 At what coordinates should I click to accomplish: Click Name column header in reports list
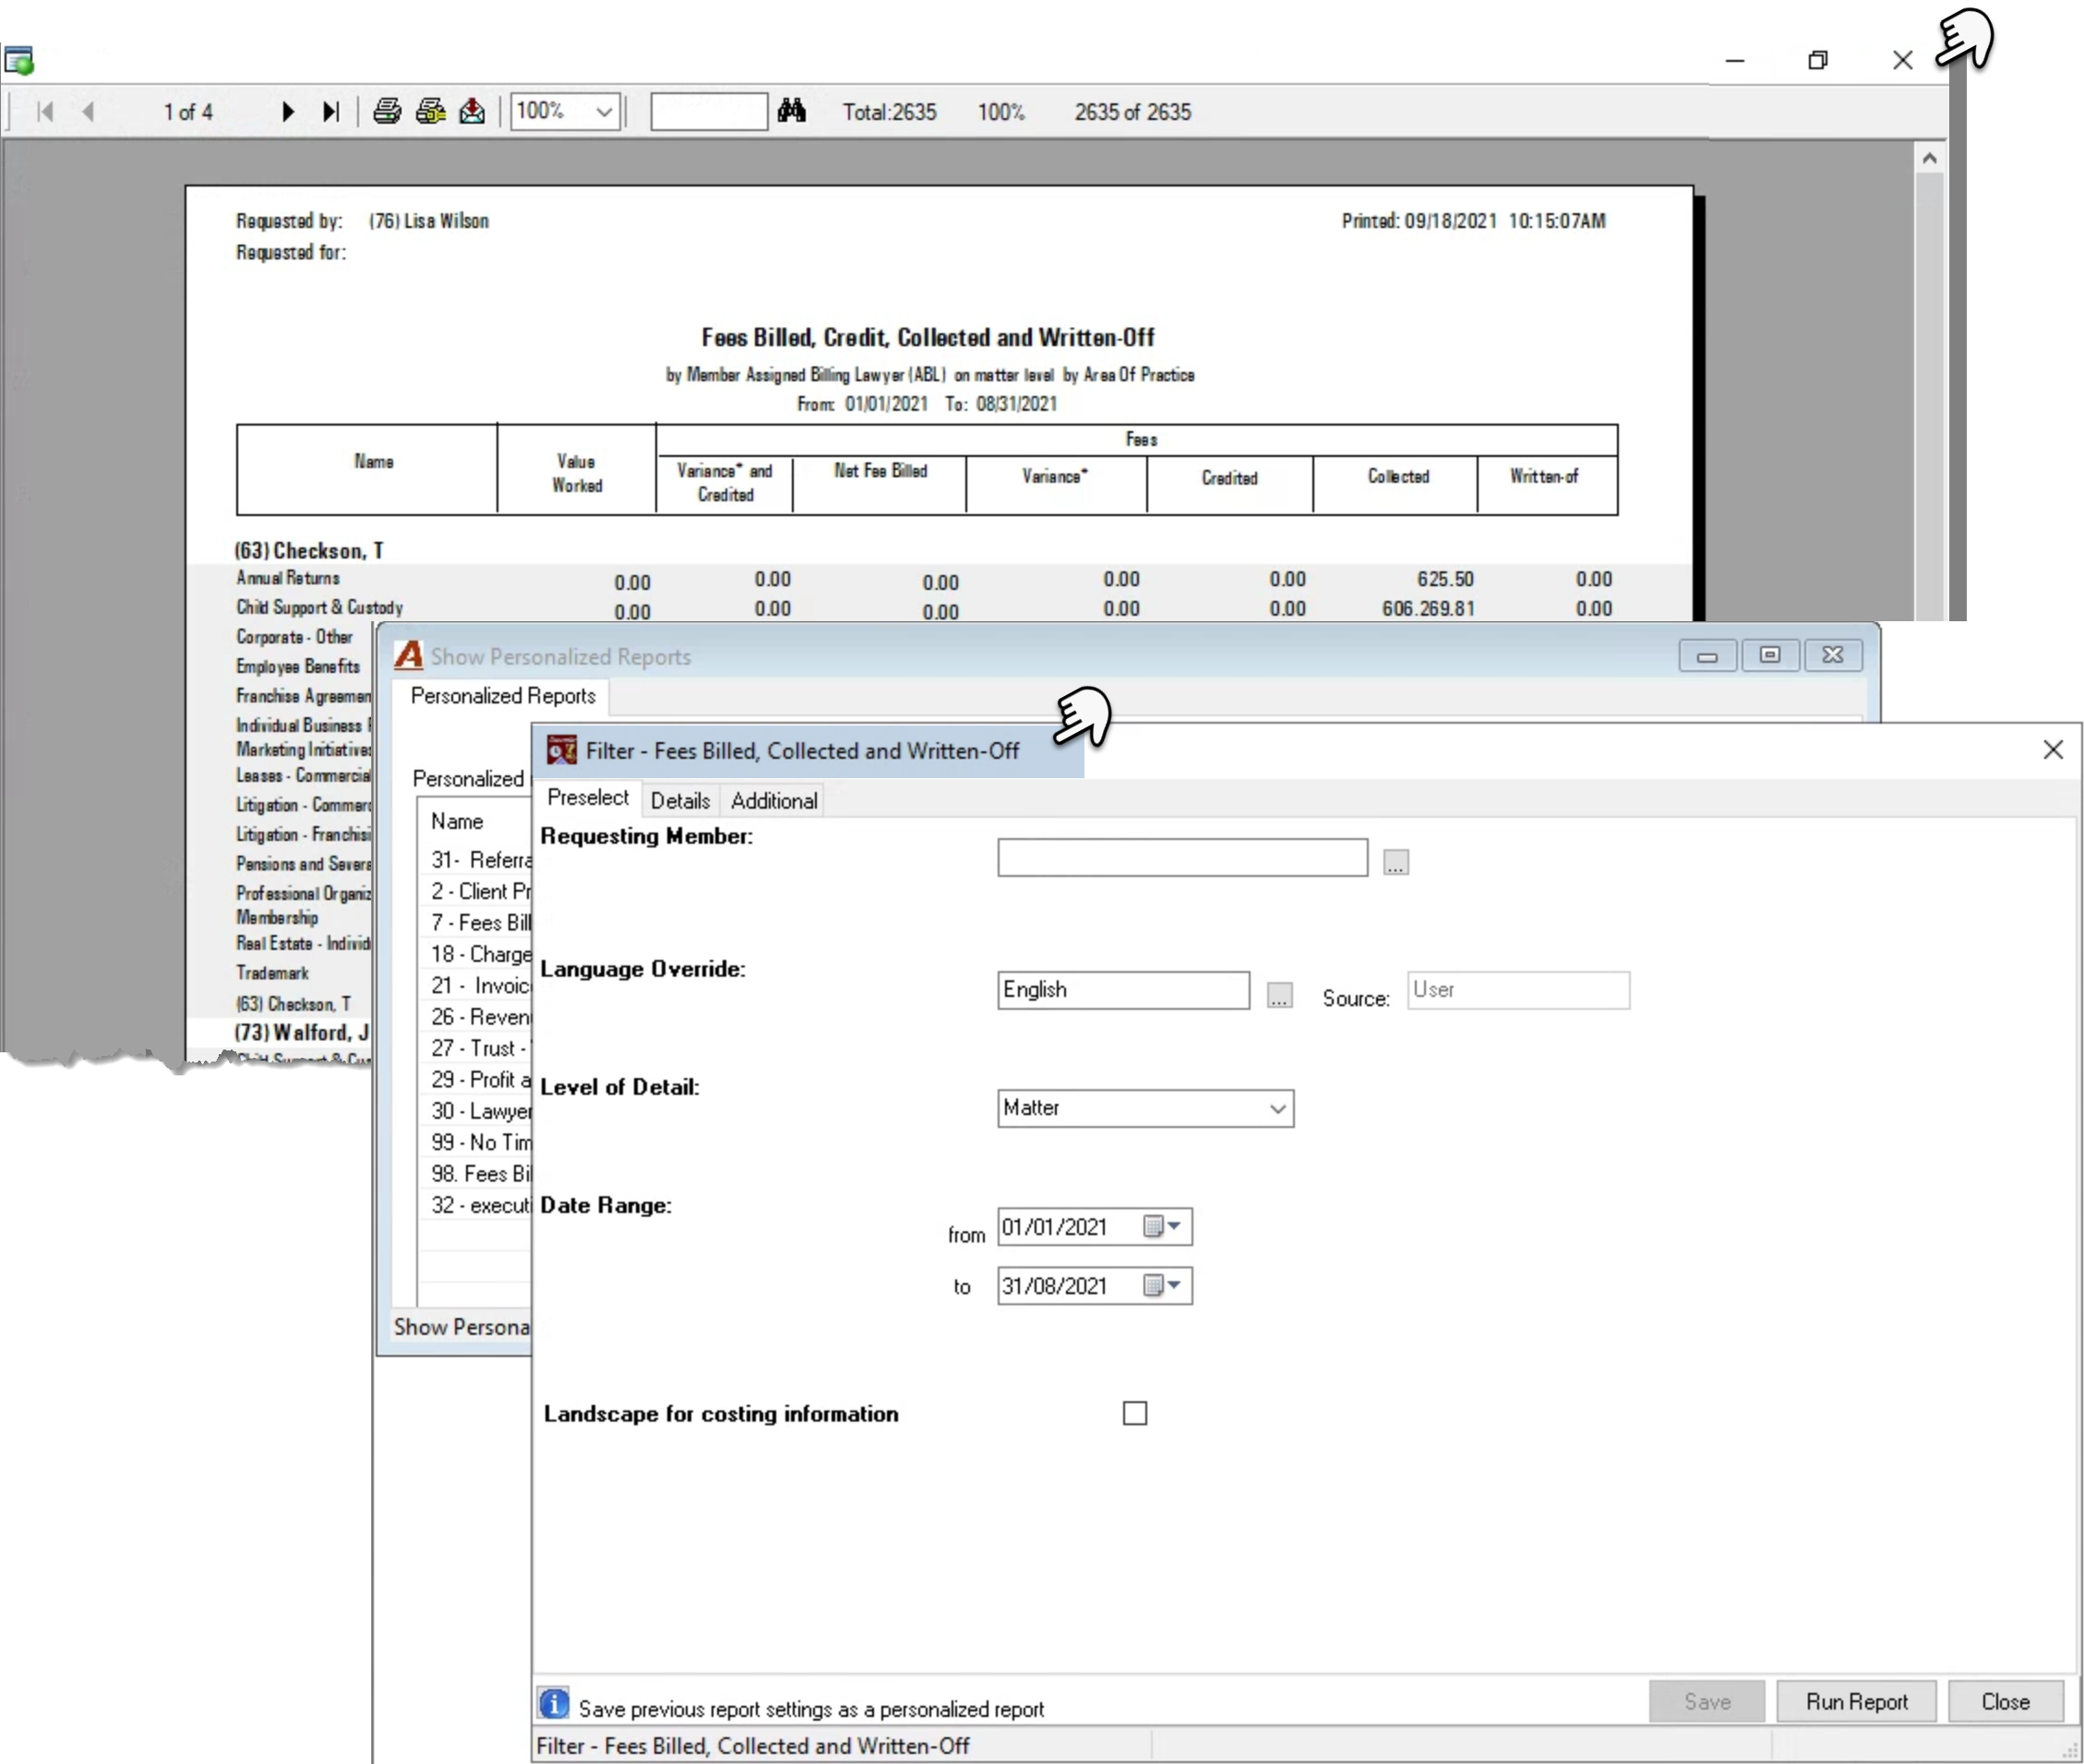pos(457,821)
